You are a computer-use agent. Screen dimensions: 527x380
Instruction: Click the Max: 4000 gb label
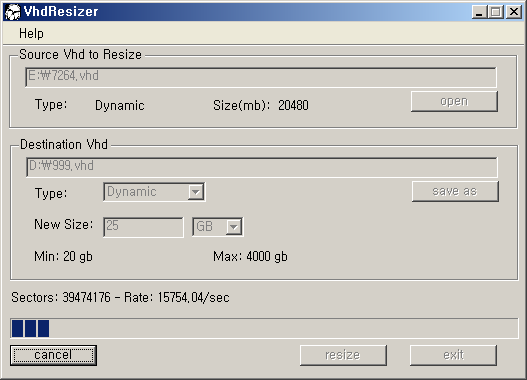tap(250, 257)
